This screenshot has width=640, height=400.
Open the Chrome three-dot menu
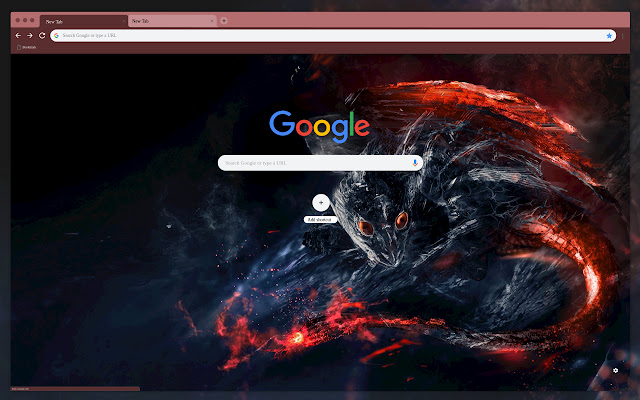tap(623, 36)
